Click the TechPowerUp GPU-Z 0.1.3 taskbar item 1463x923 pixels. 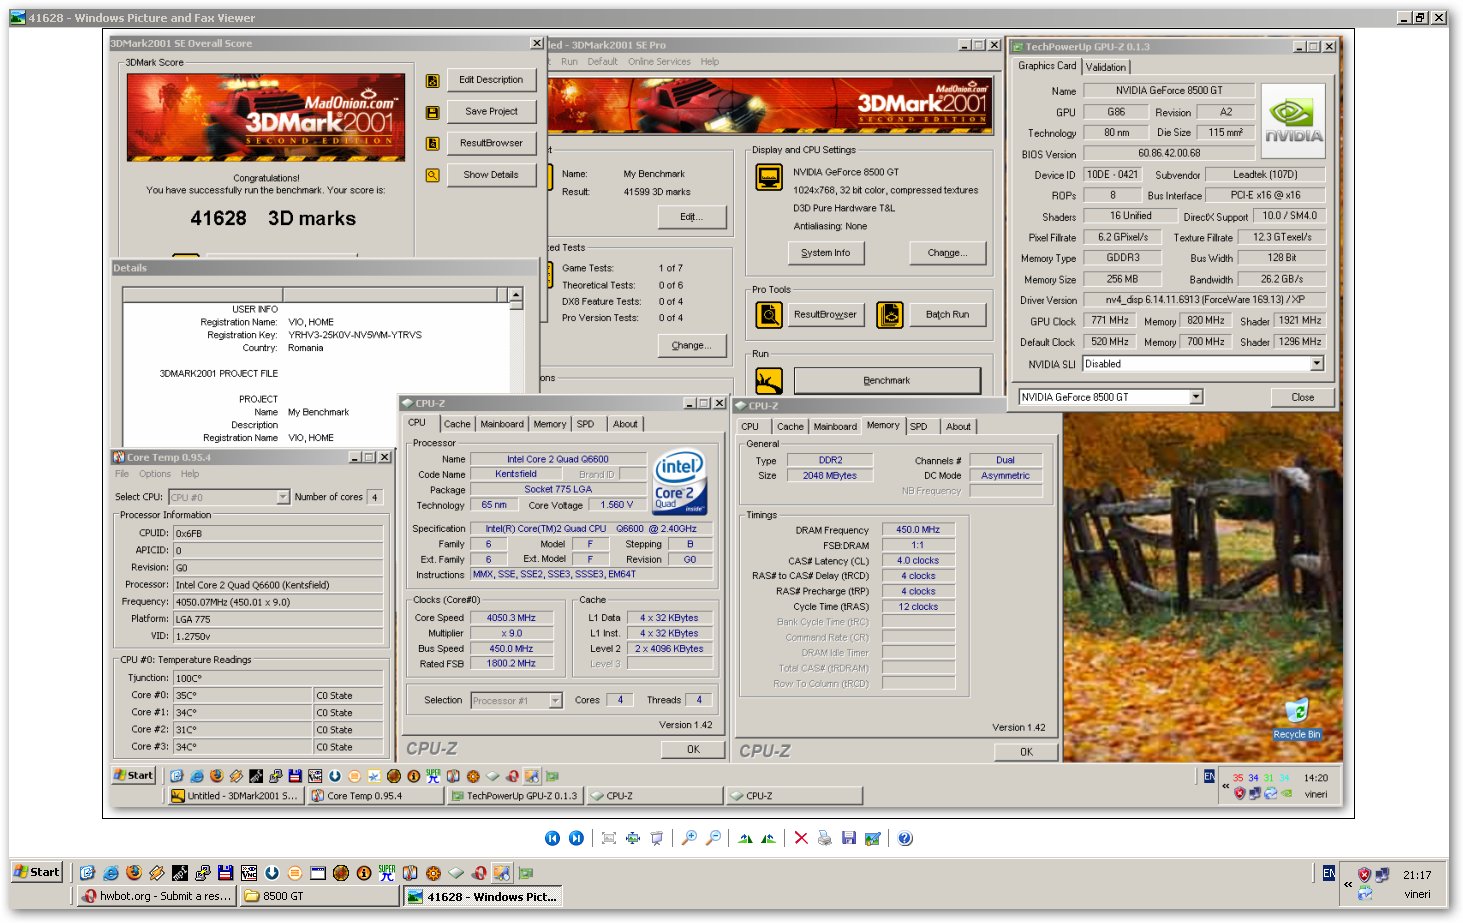pyautogui.click(x=514, y=797)
